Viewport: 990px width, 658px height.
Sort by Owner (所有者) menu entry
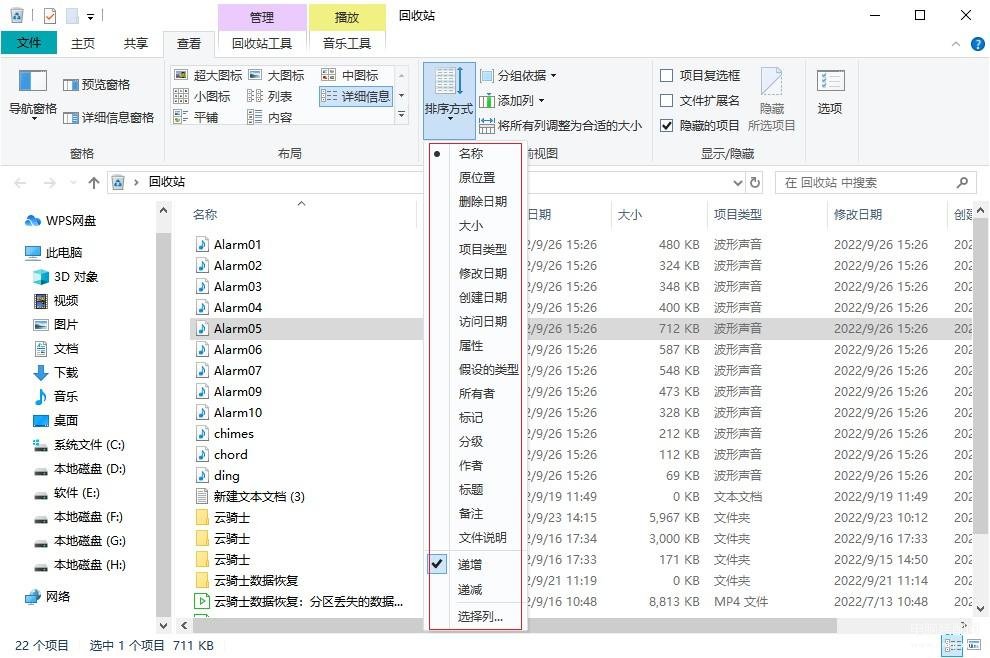[475, 393]
